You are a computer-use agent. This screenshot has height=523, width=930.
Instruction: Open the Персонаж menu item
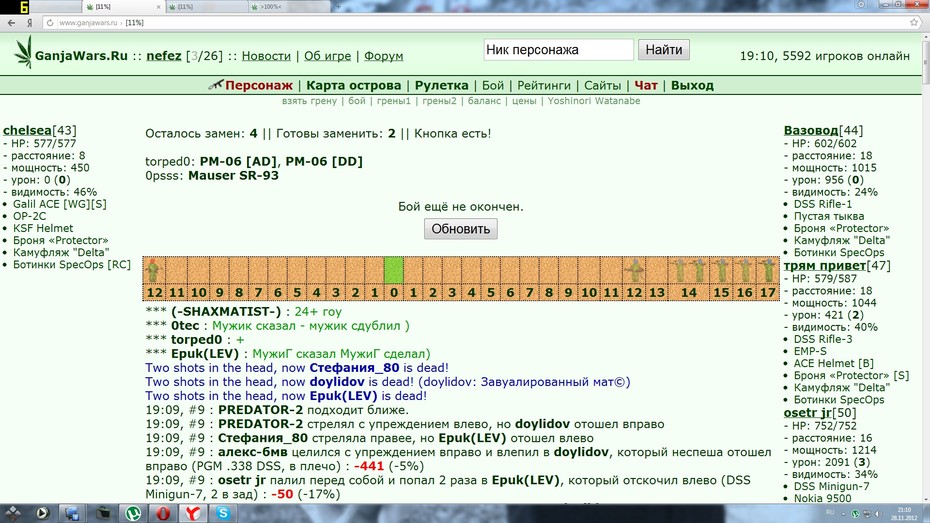[x=259, y=85]
